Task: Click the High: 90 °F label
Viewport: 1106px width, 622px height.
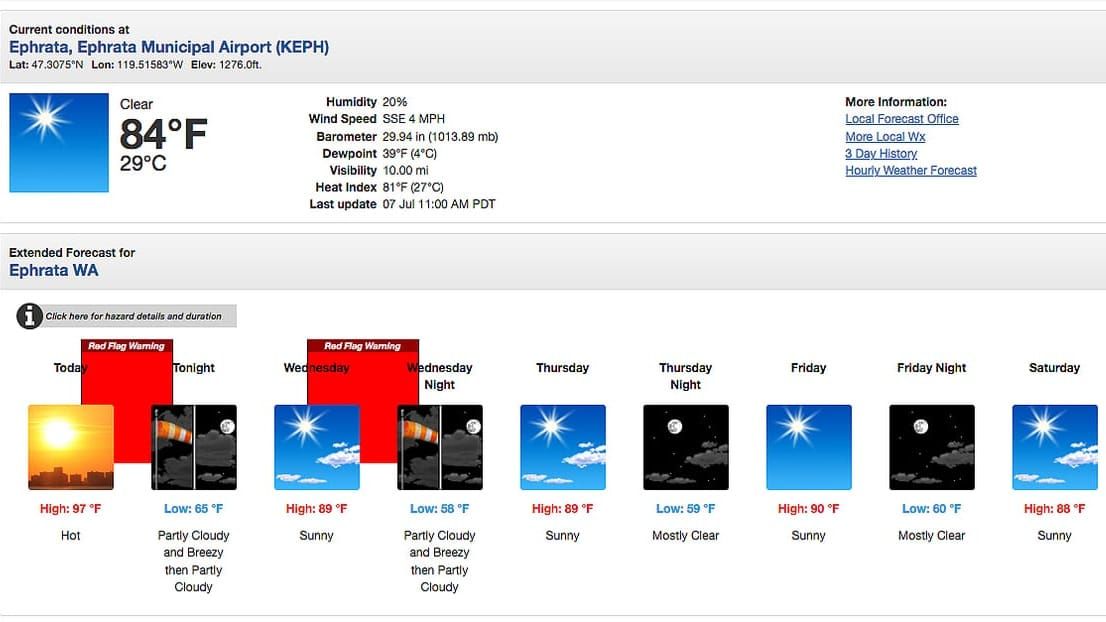Action: coord(808,508)
